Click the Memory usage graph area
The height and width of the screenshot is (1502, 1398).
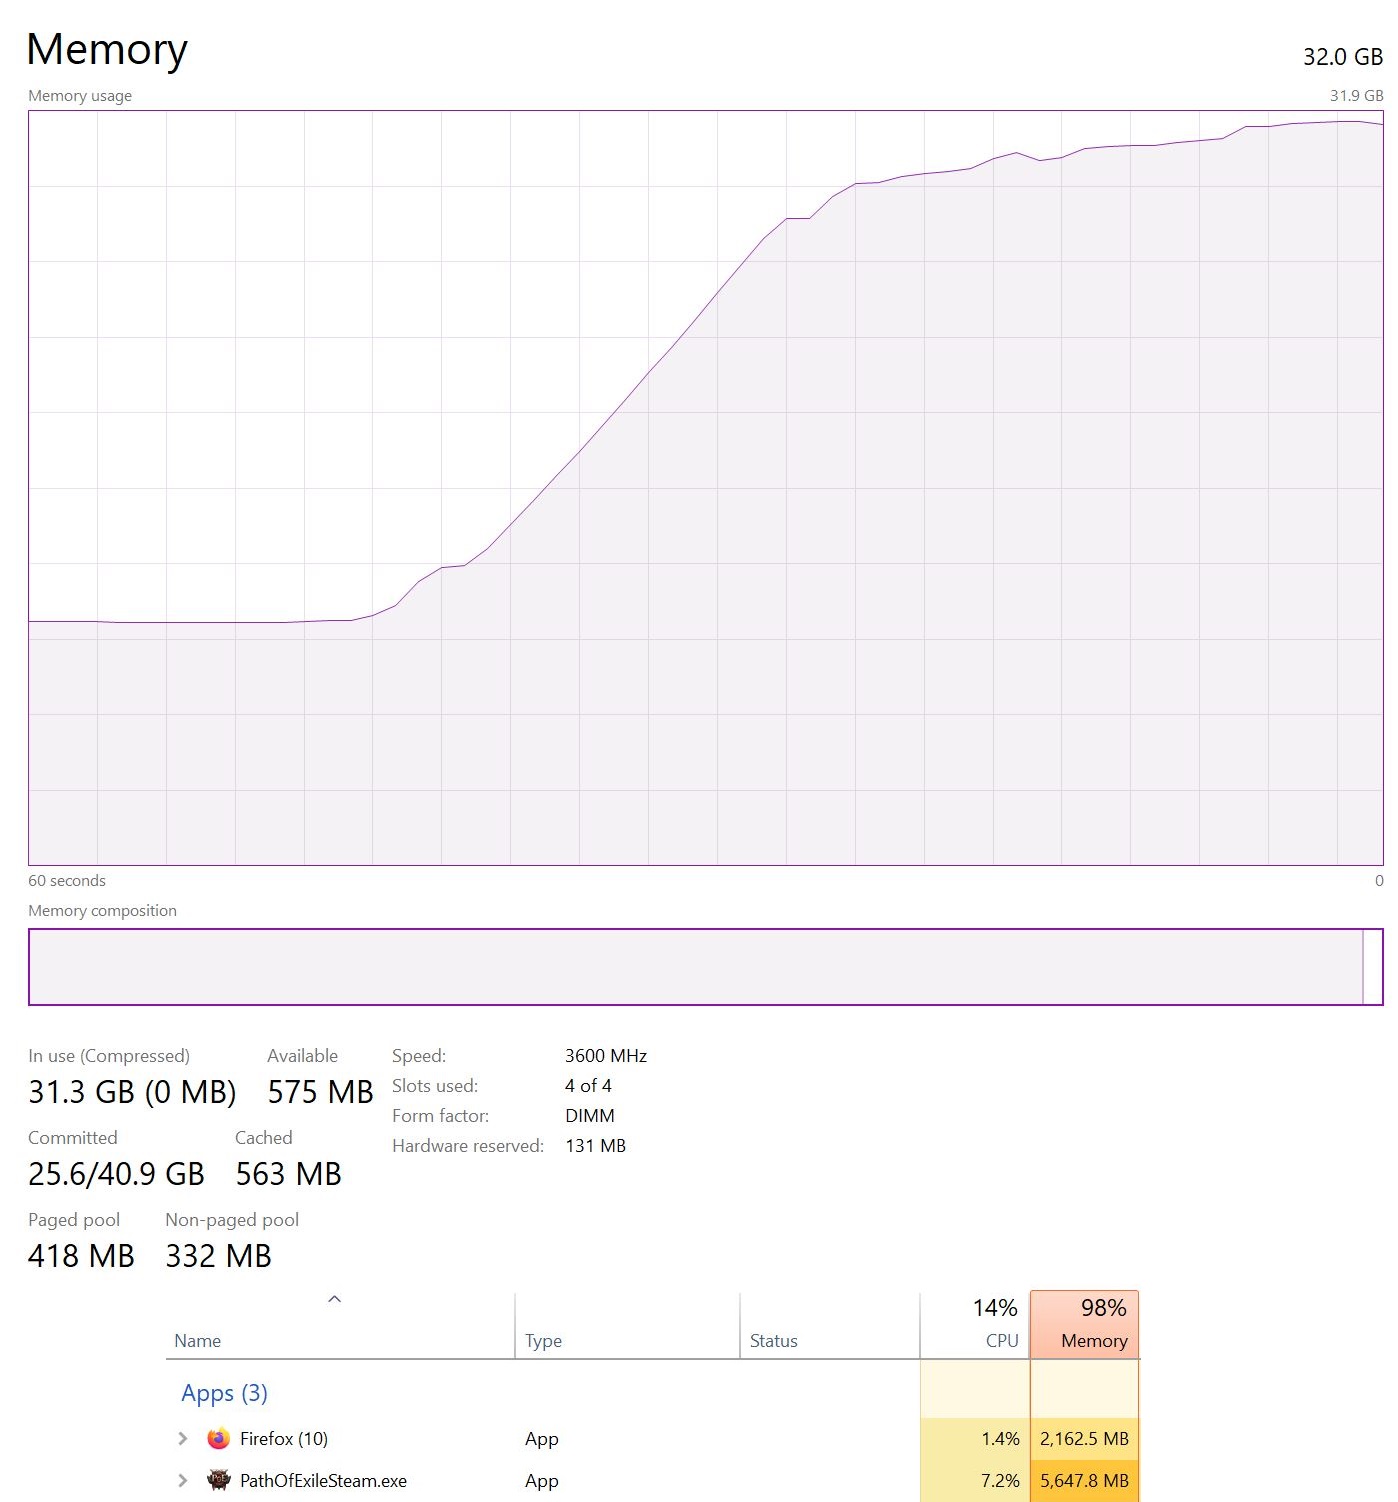706,488
